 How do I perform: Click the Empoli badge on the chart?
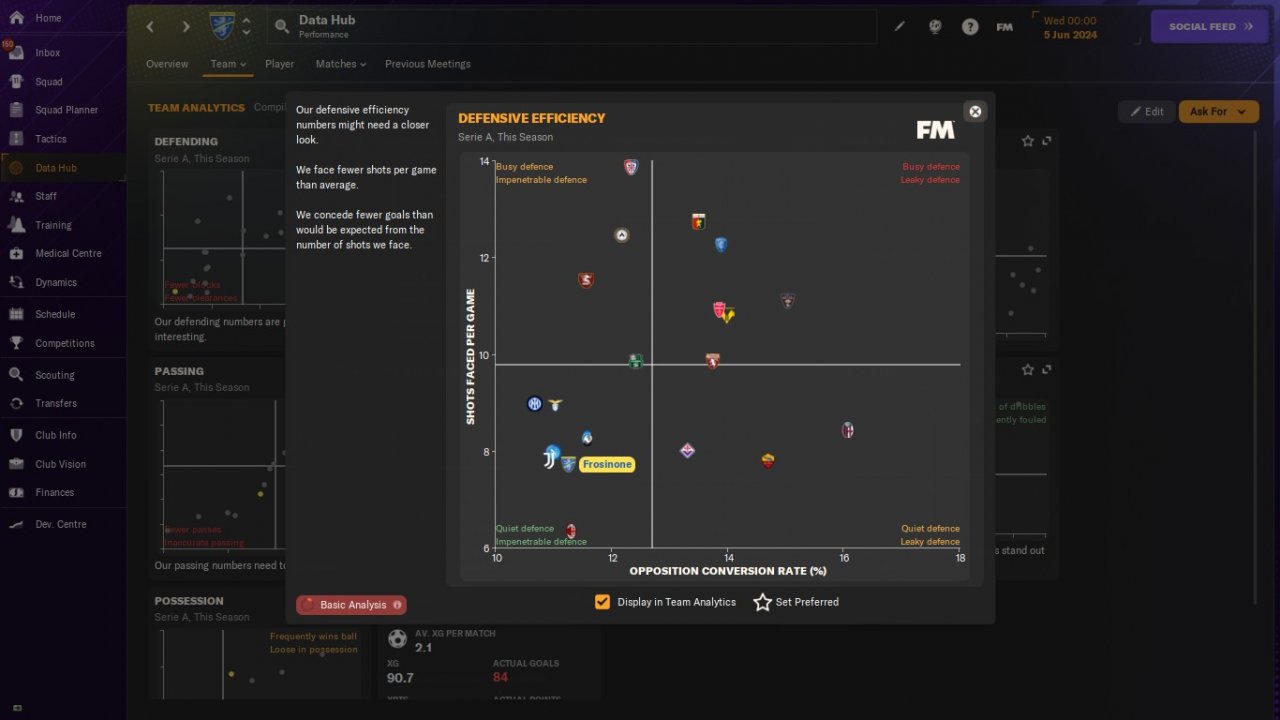click(720, 244)
